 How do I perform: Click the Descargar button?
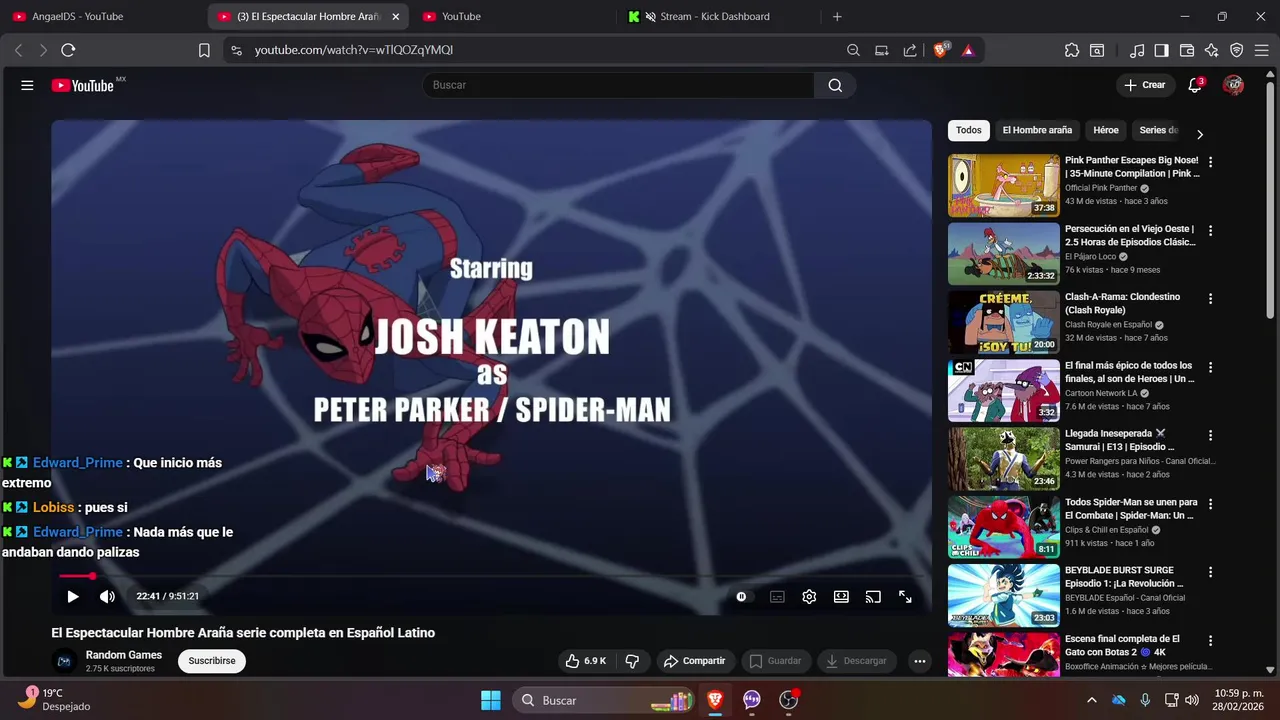pos(856,661)
